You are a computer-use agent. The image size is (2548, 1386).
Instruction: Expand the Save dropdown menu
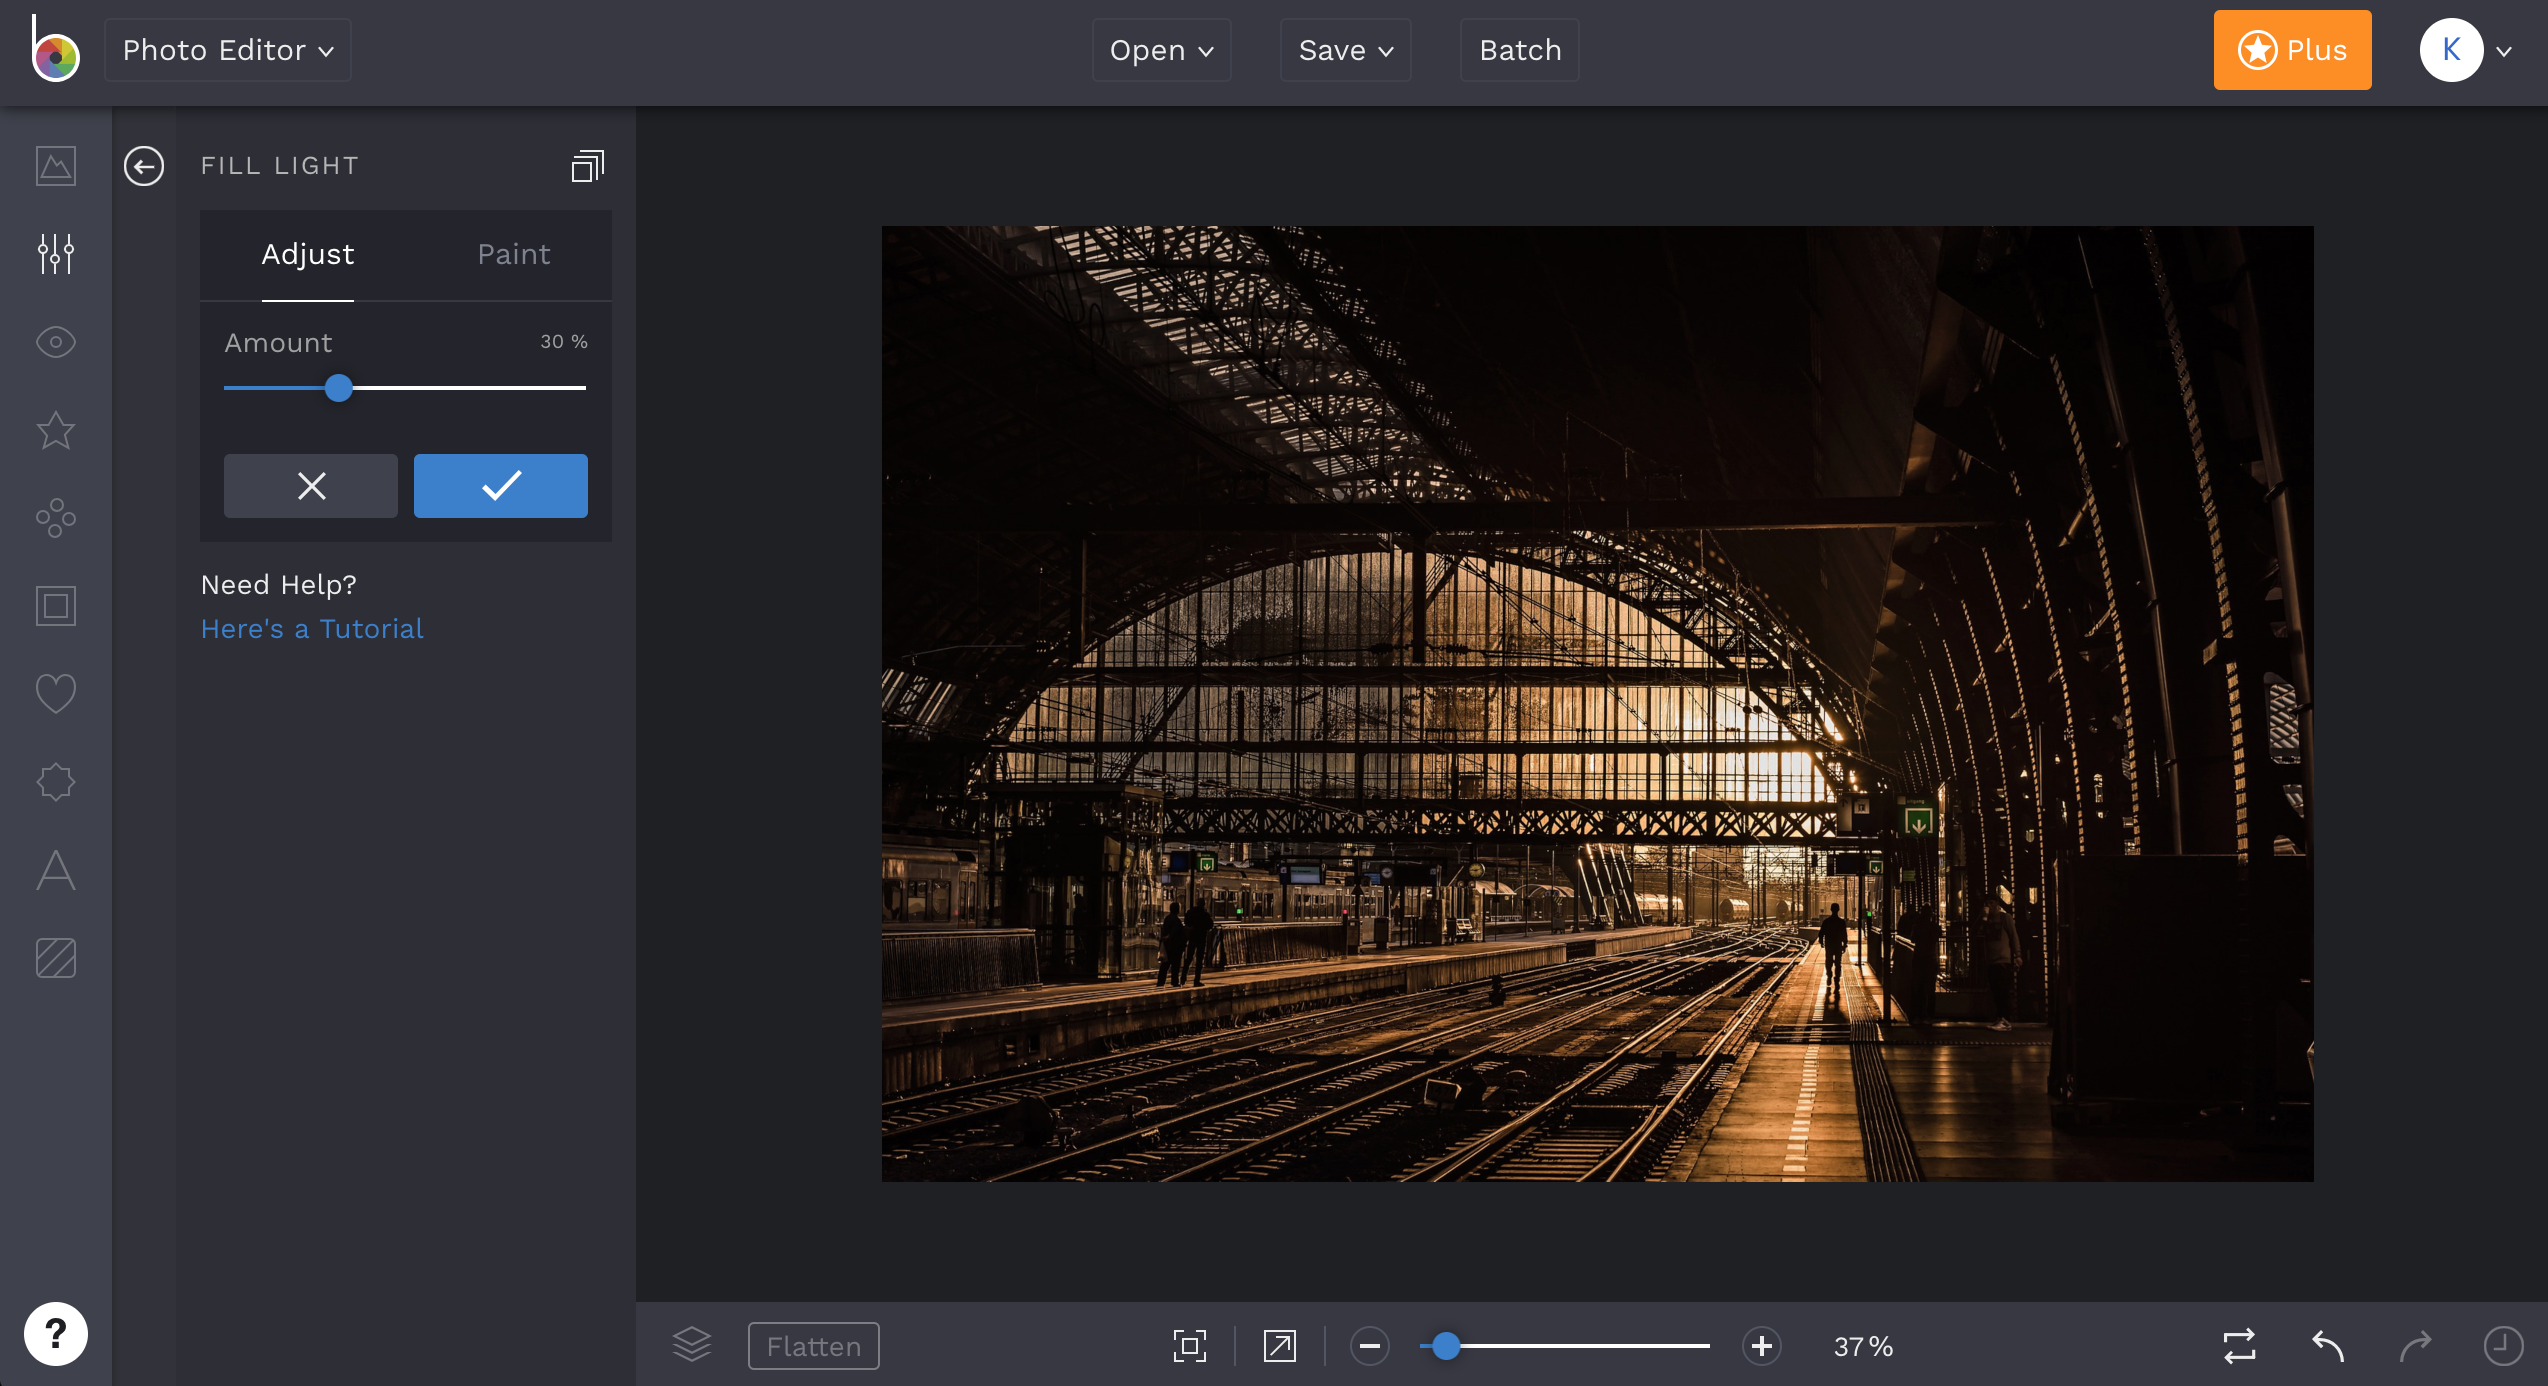(1347, 50)
